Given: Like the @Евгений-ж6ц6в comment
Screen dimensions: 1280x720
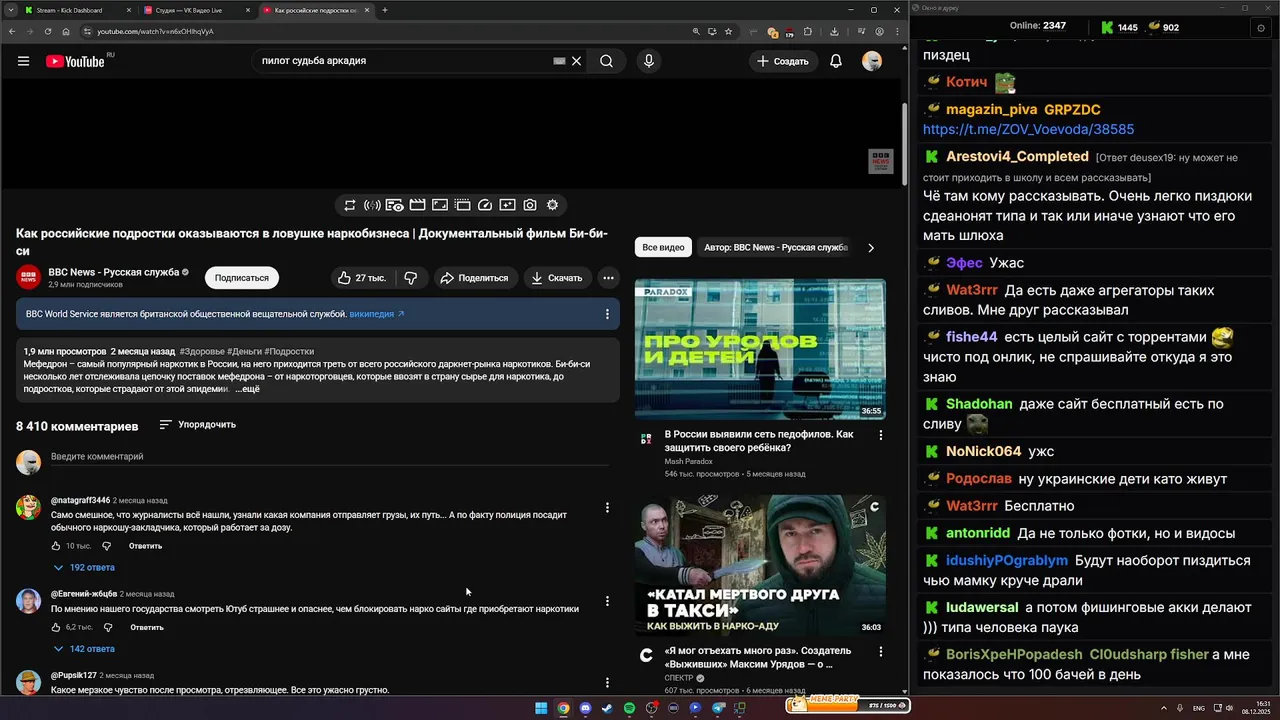Looking at the screenshot, I should (x=56, y=627).
